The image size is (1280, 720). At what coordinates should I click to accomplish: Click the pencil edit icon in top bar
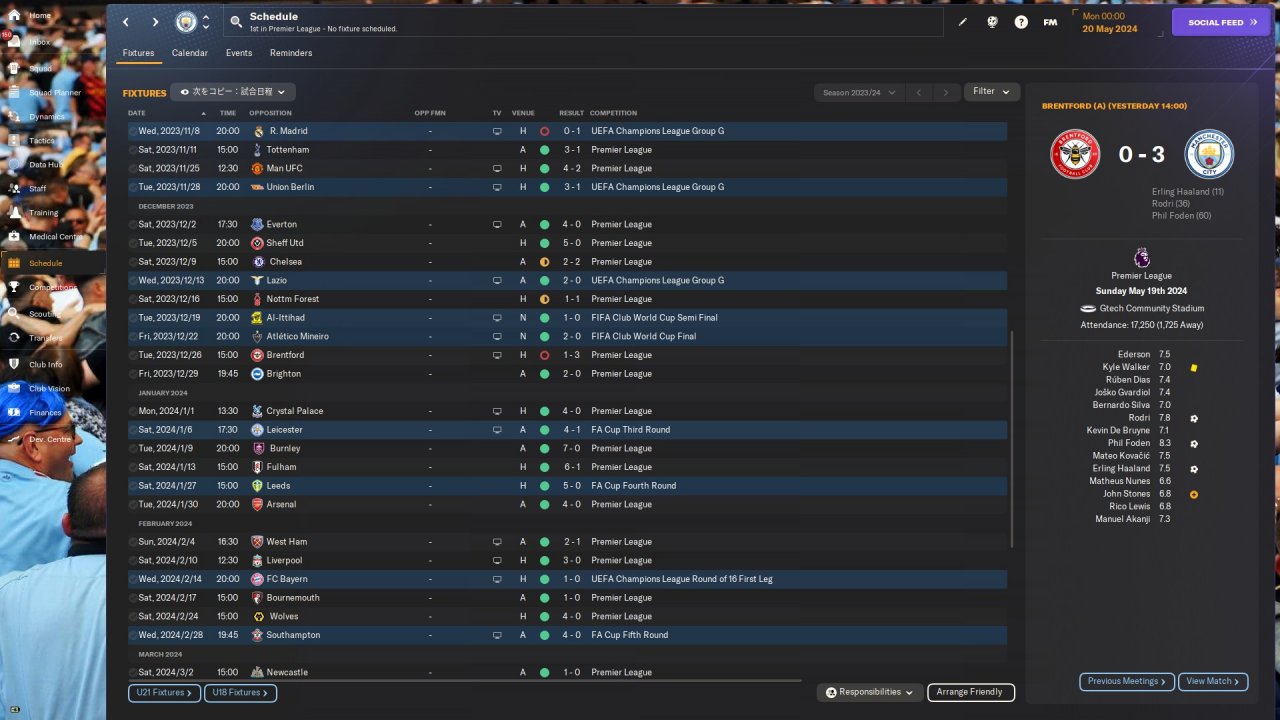pos(963,22)
